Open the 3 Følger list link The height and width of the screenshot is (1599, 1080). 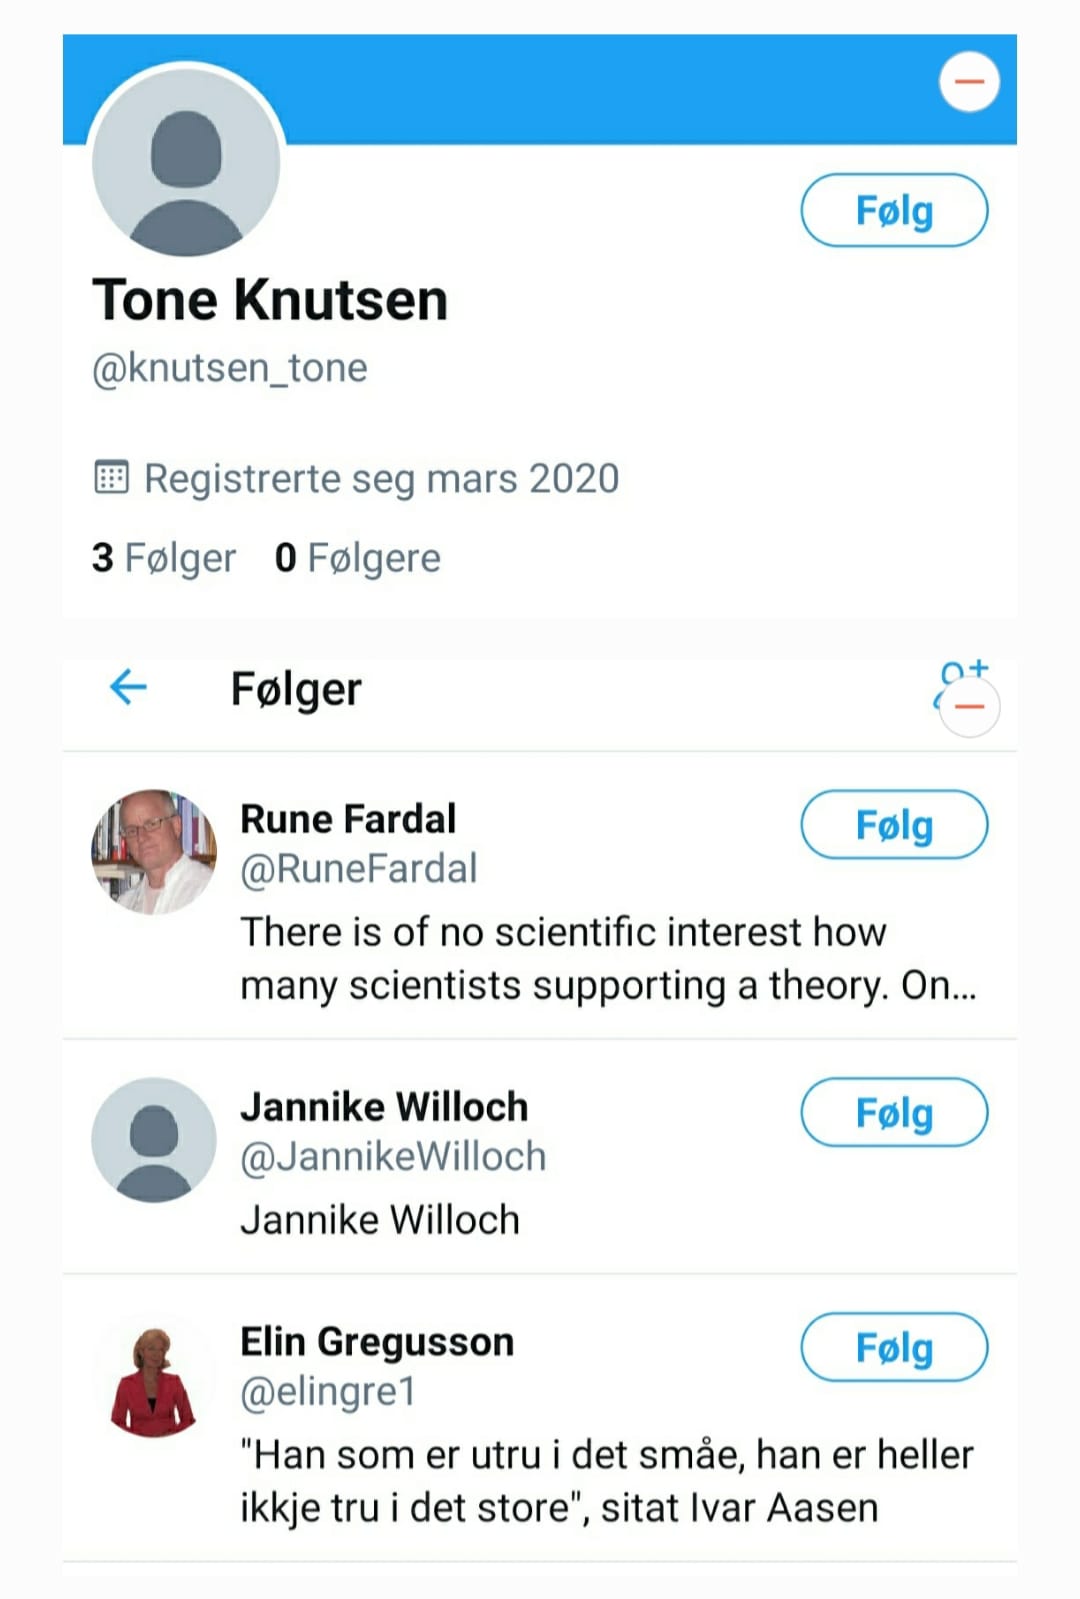(164, 558)
